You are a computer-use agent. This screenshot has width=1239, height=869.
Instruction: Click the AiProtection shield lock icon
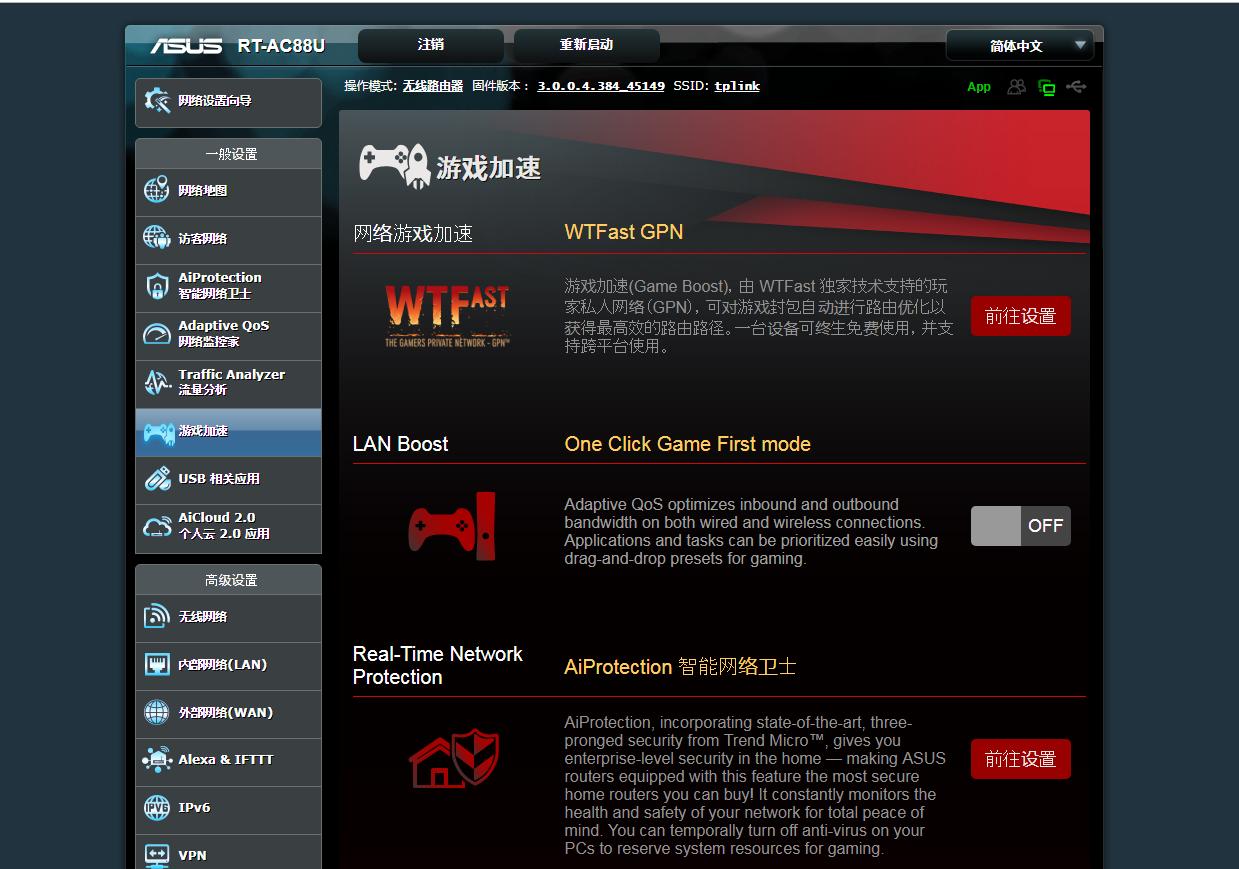tap(157, 286)
